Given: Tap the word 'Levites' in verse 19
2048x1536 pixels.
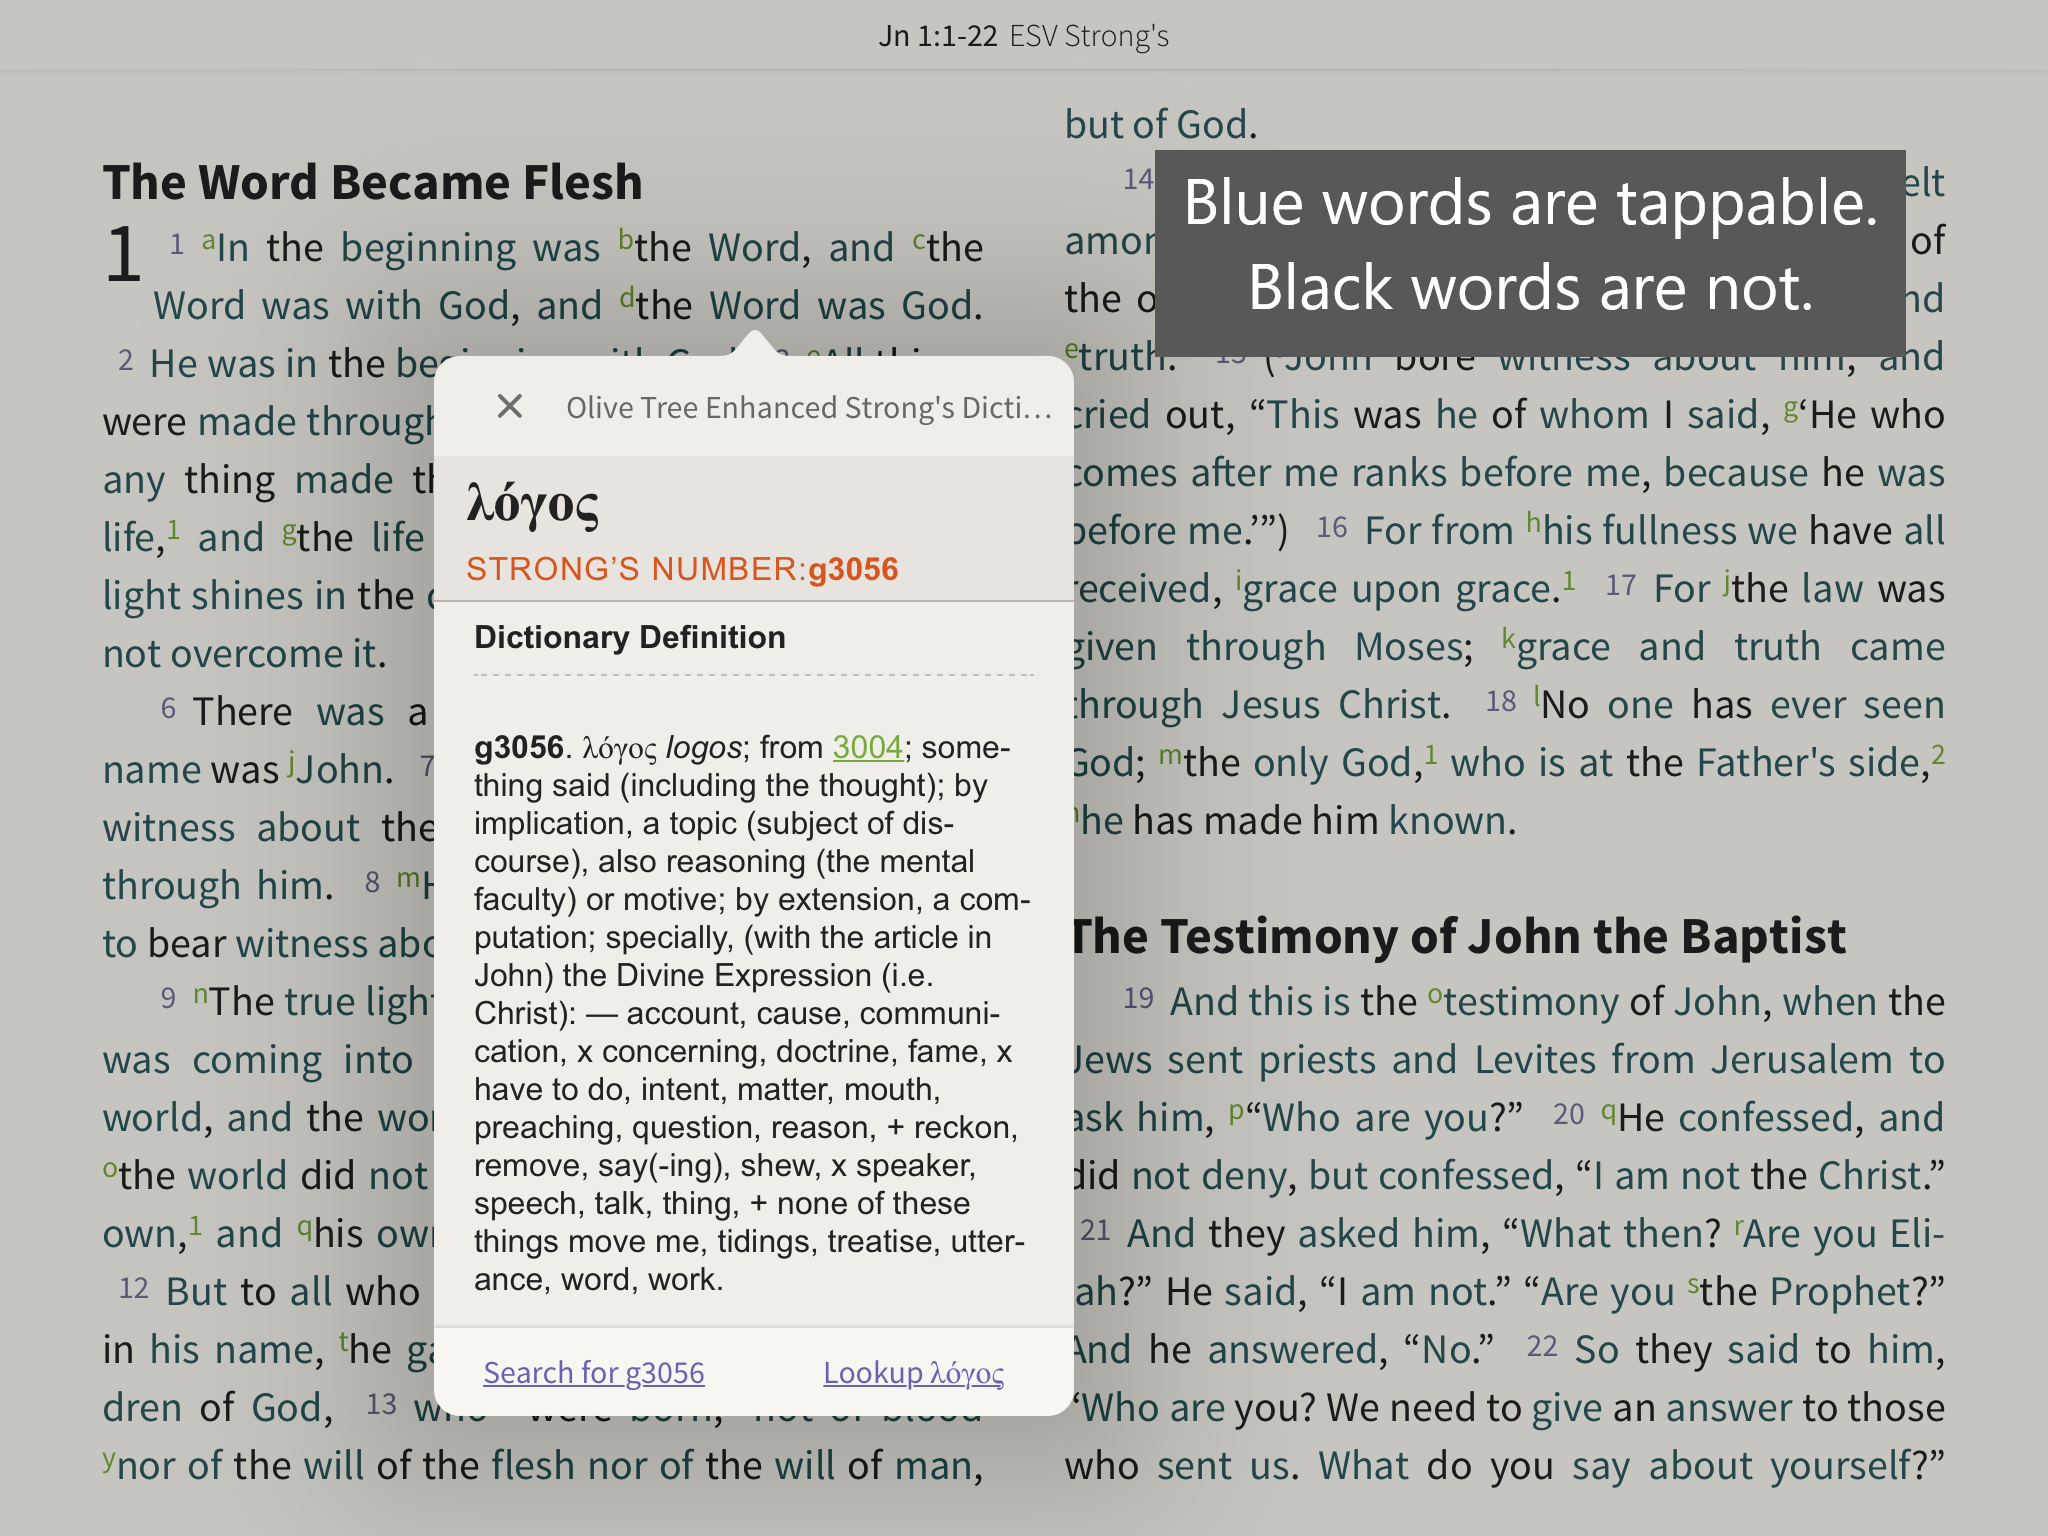Looking at the screenshot, I should coord(1535,1060).
